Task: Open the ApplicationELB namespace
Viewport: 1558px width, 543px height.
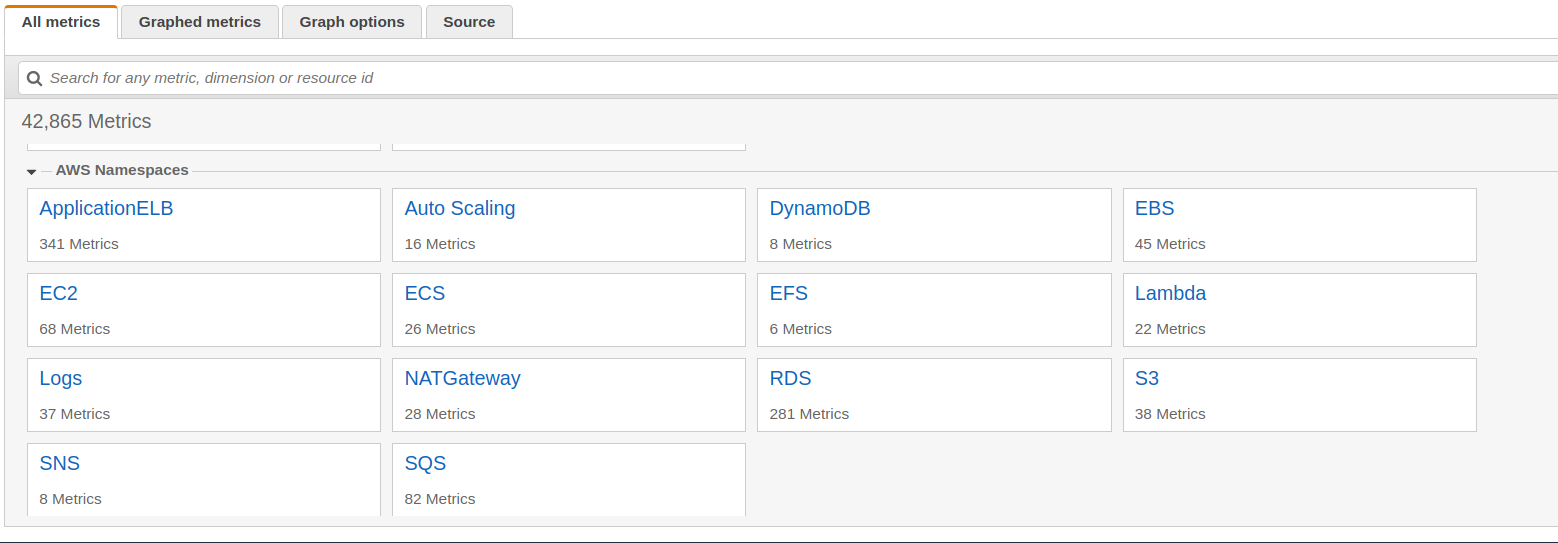Action: (x=106, y=209)
